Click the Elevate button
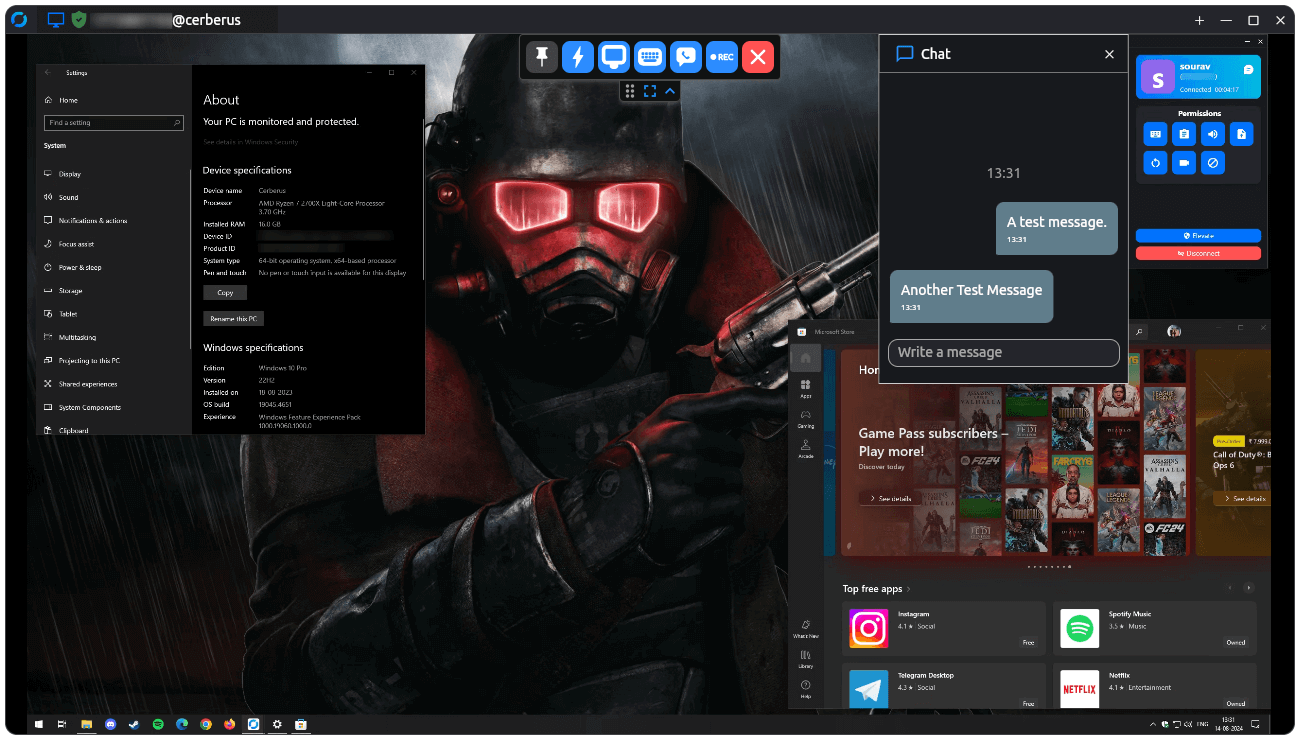 [x=1198, y=236]
